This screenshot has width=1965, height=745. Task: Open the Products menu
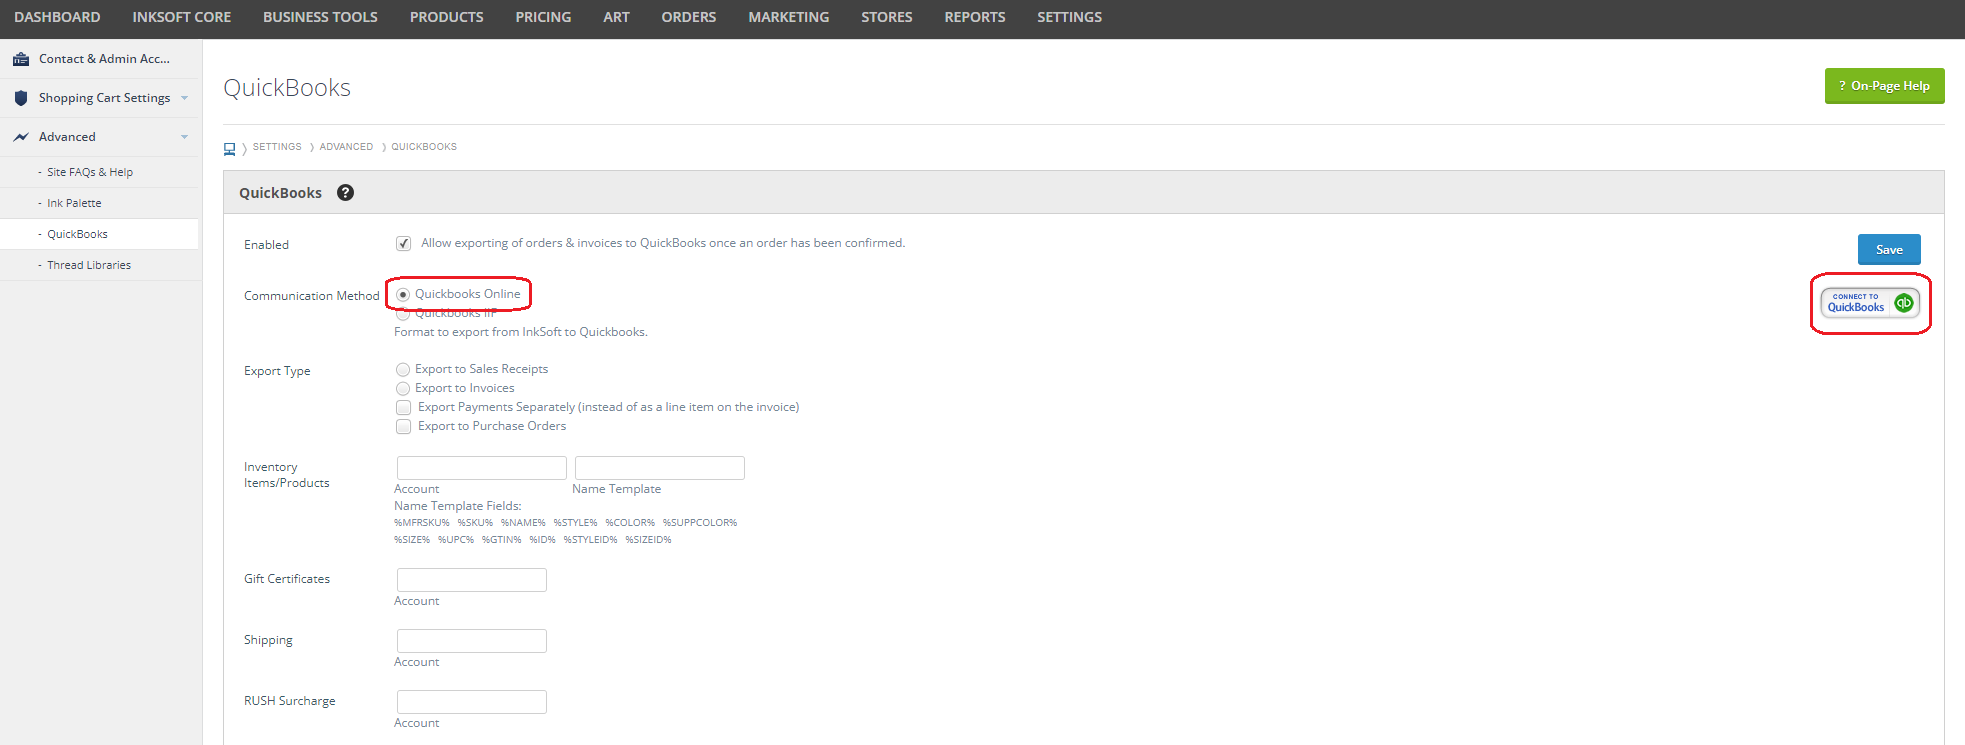tap(446, 17)
